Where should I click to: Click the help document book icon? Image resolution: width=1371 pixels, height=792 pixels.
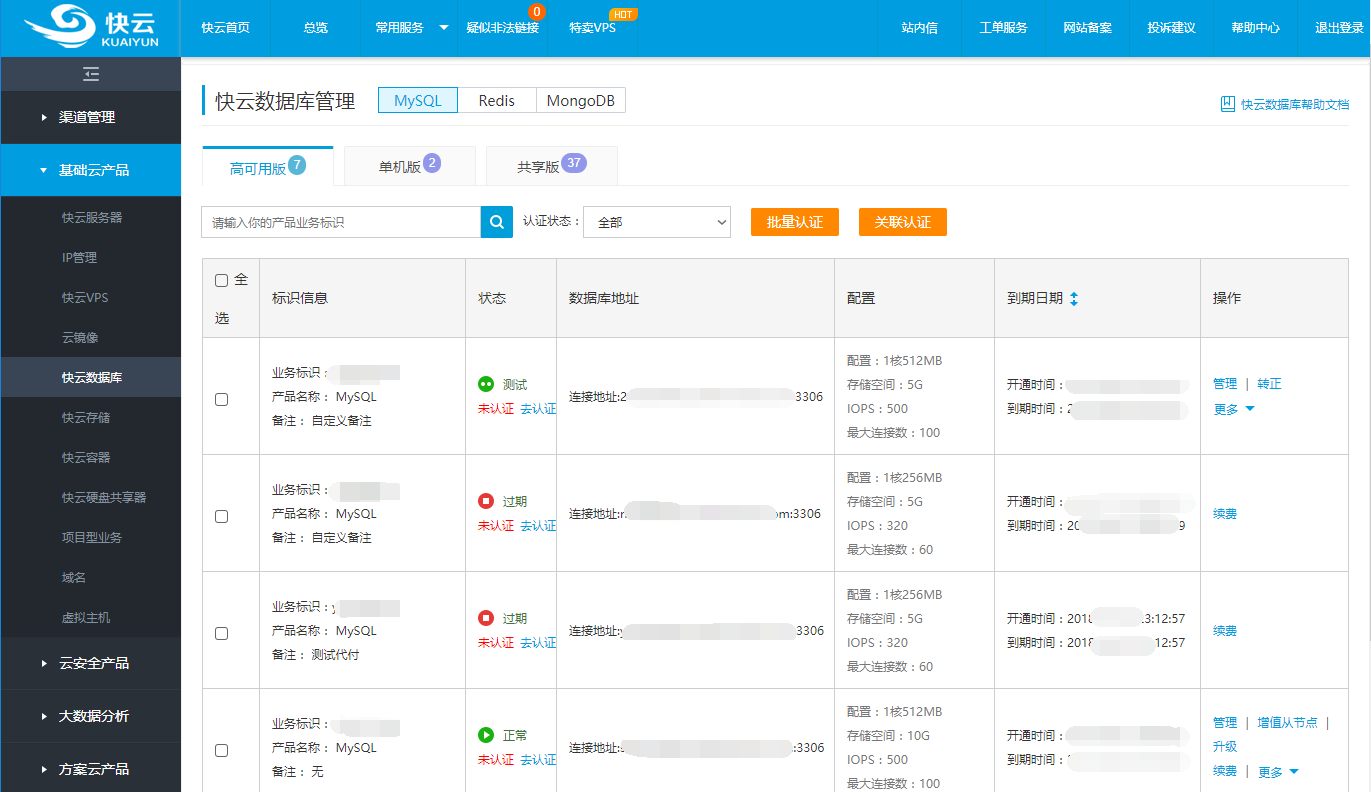pyautogui.click(x=1228, y=104)
